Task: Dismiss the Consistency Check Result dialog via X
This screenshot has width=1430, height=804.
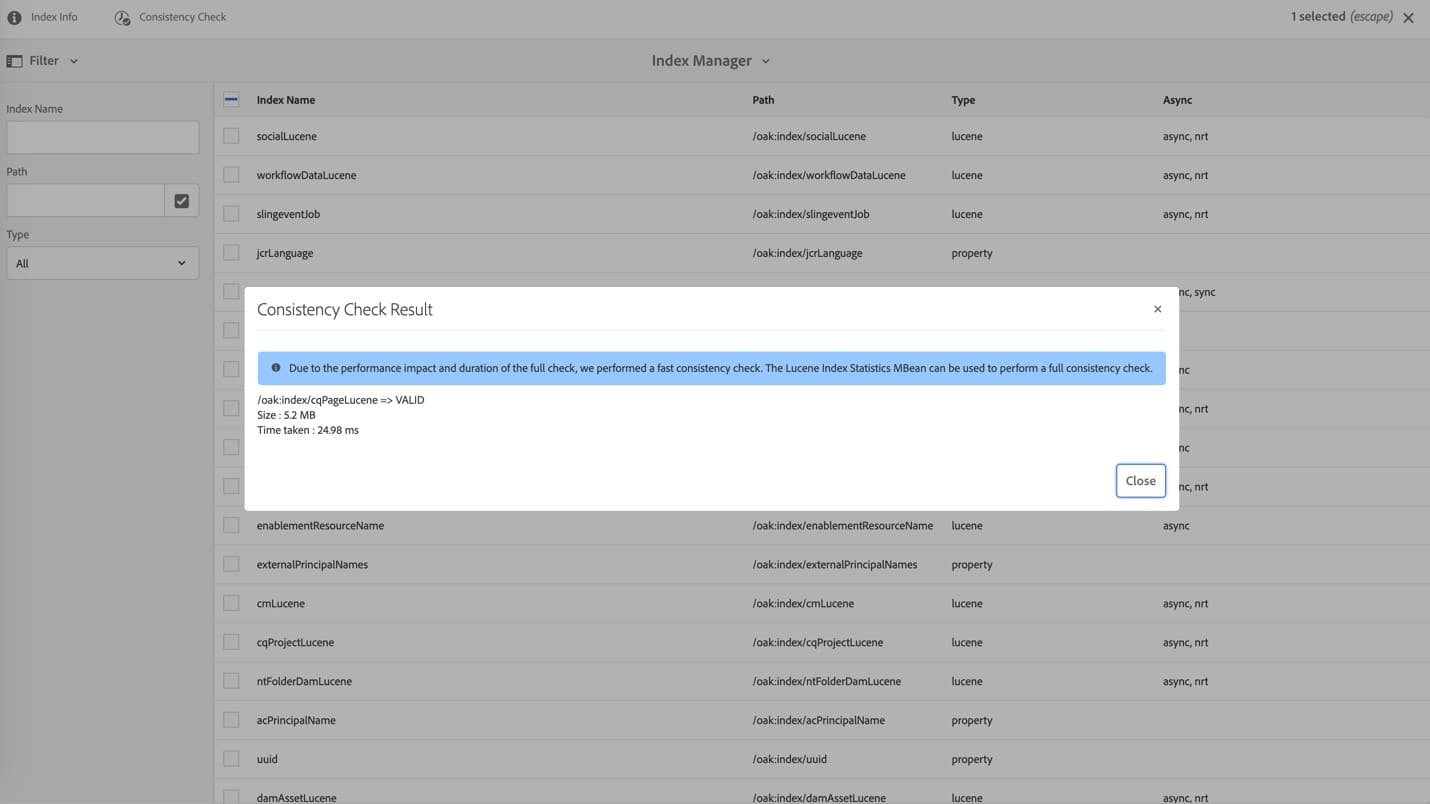Action: coord(1157,309)
